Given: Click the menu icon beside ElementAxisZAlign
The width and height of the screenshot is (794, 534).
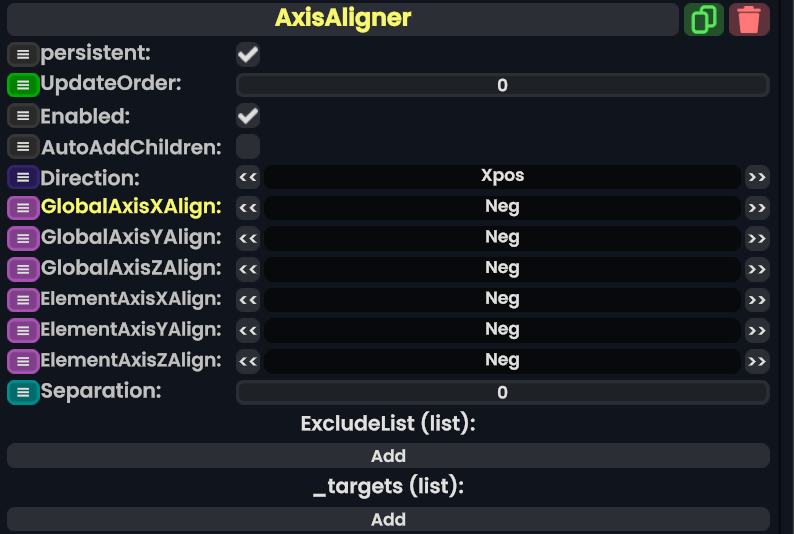Looking at the screenshot, I should pyautogui.click(x=22, y=361).
